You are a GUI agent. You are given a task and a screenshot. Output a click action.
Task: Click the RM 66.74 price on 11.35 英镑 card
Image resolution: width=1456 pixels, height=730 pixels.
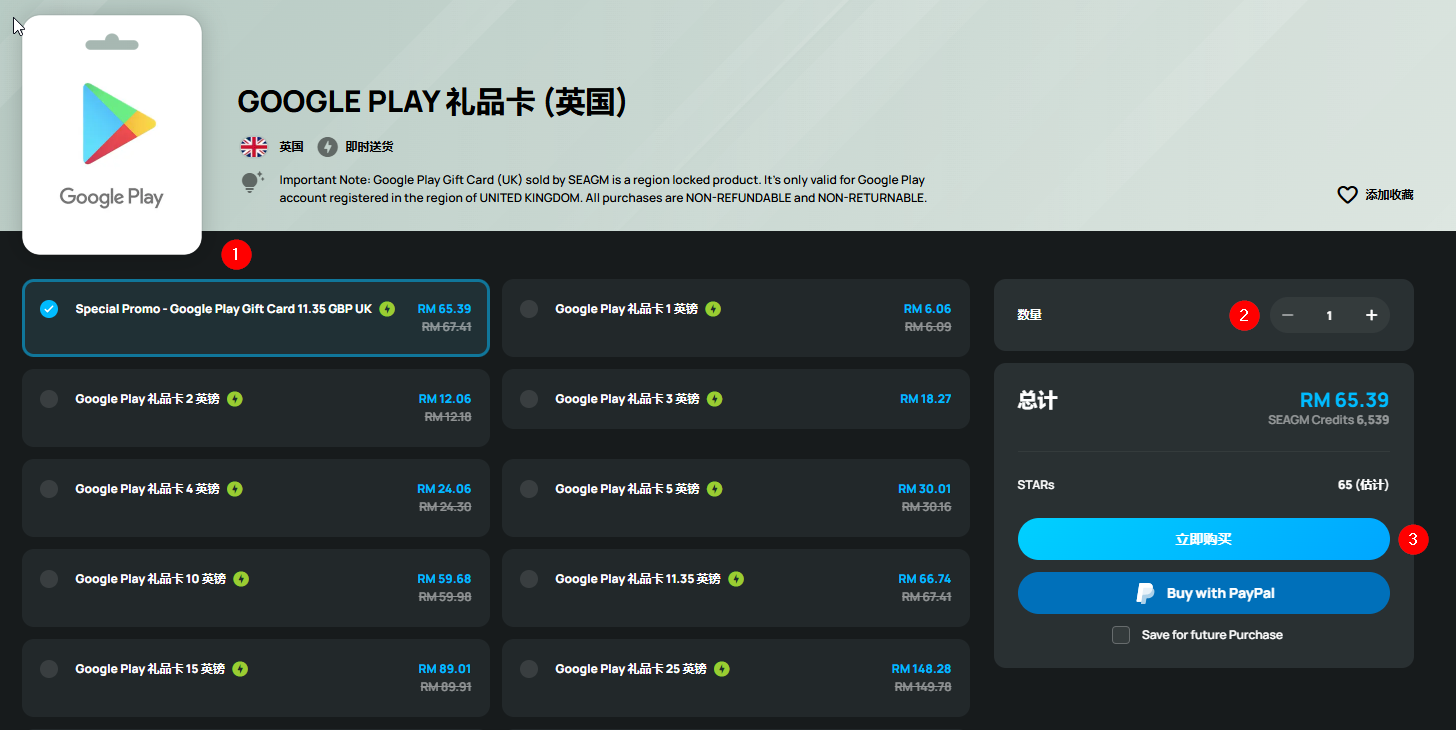click(x=925, y=579)
